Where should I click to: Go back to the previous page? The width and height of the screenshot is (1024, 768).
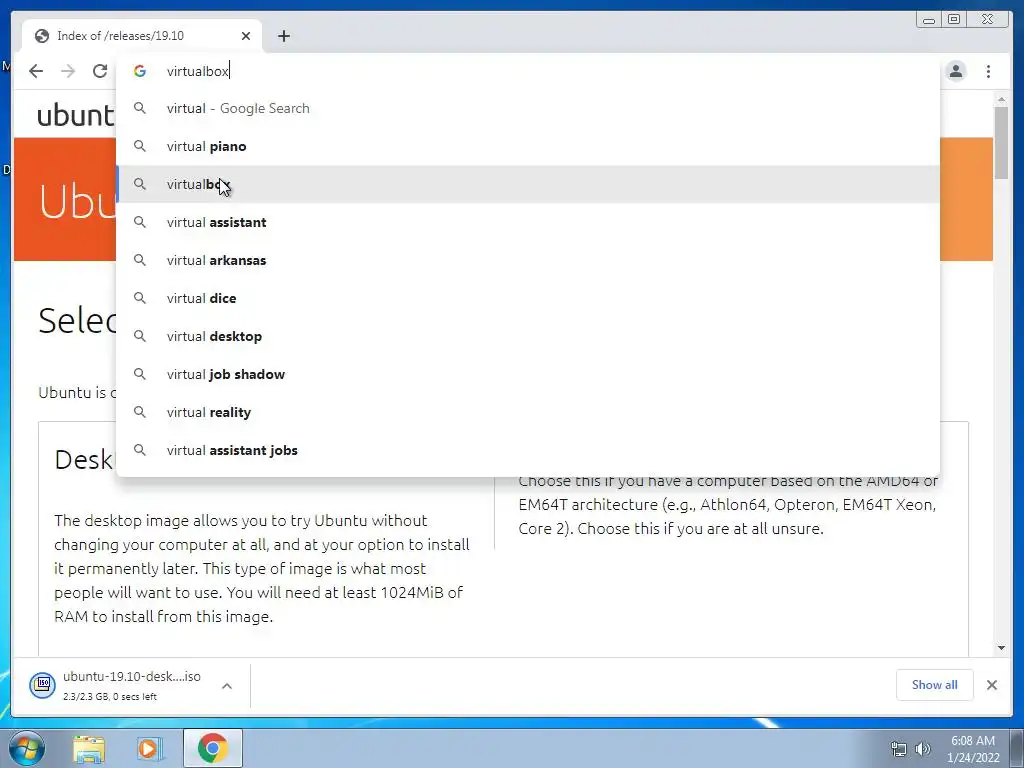coord(36,71)
